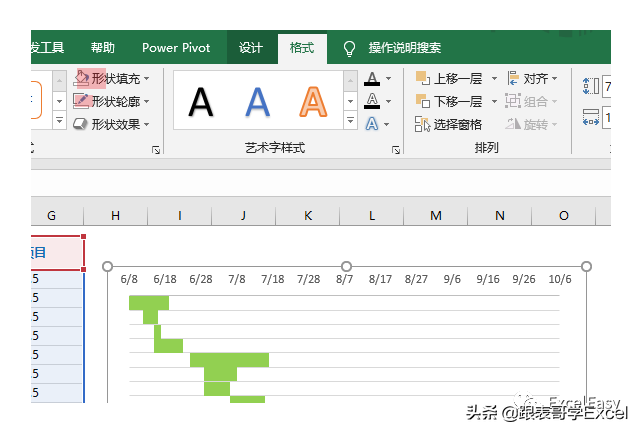
Task: Click the 7/18 axis date label
Action: [273, 279]
